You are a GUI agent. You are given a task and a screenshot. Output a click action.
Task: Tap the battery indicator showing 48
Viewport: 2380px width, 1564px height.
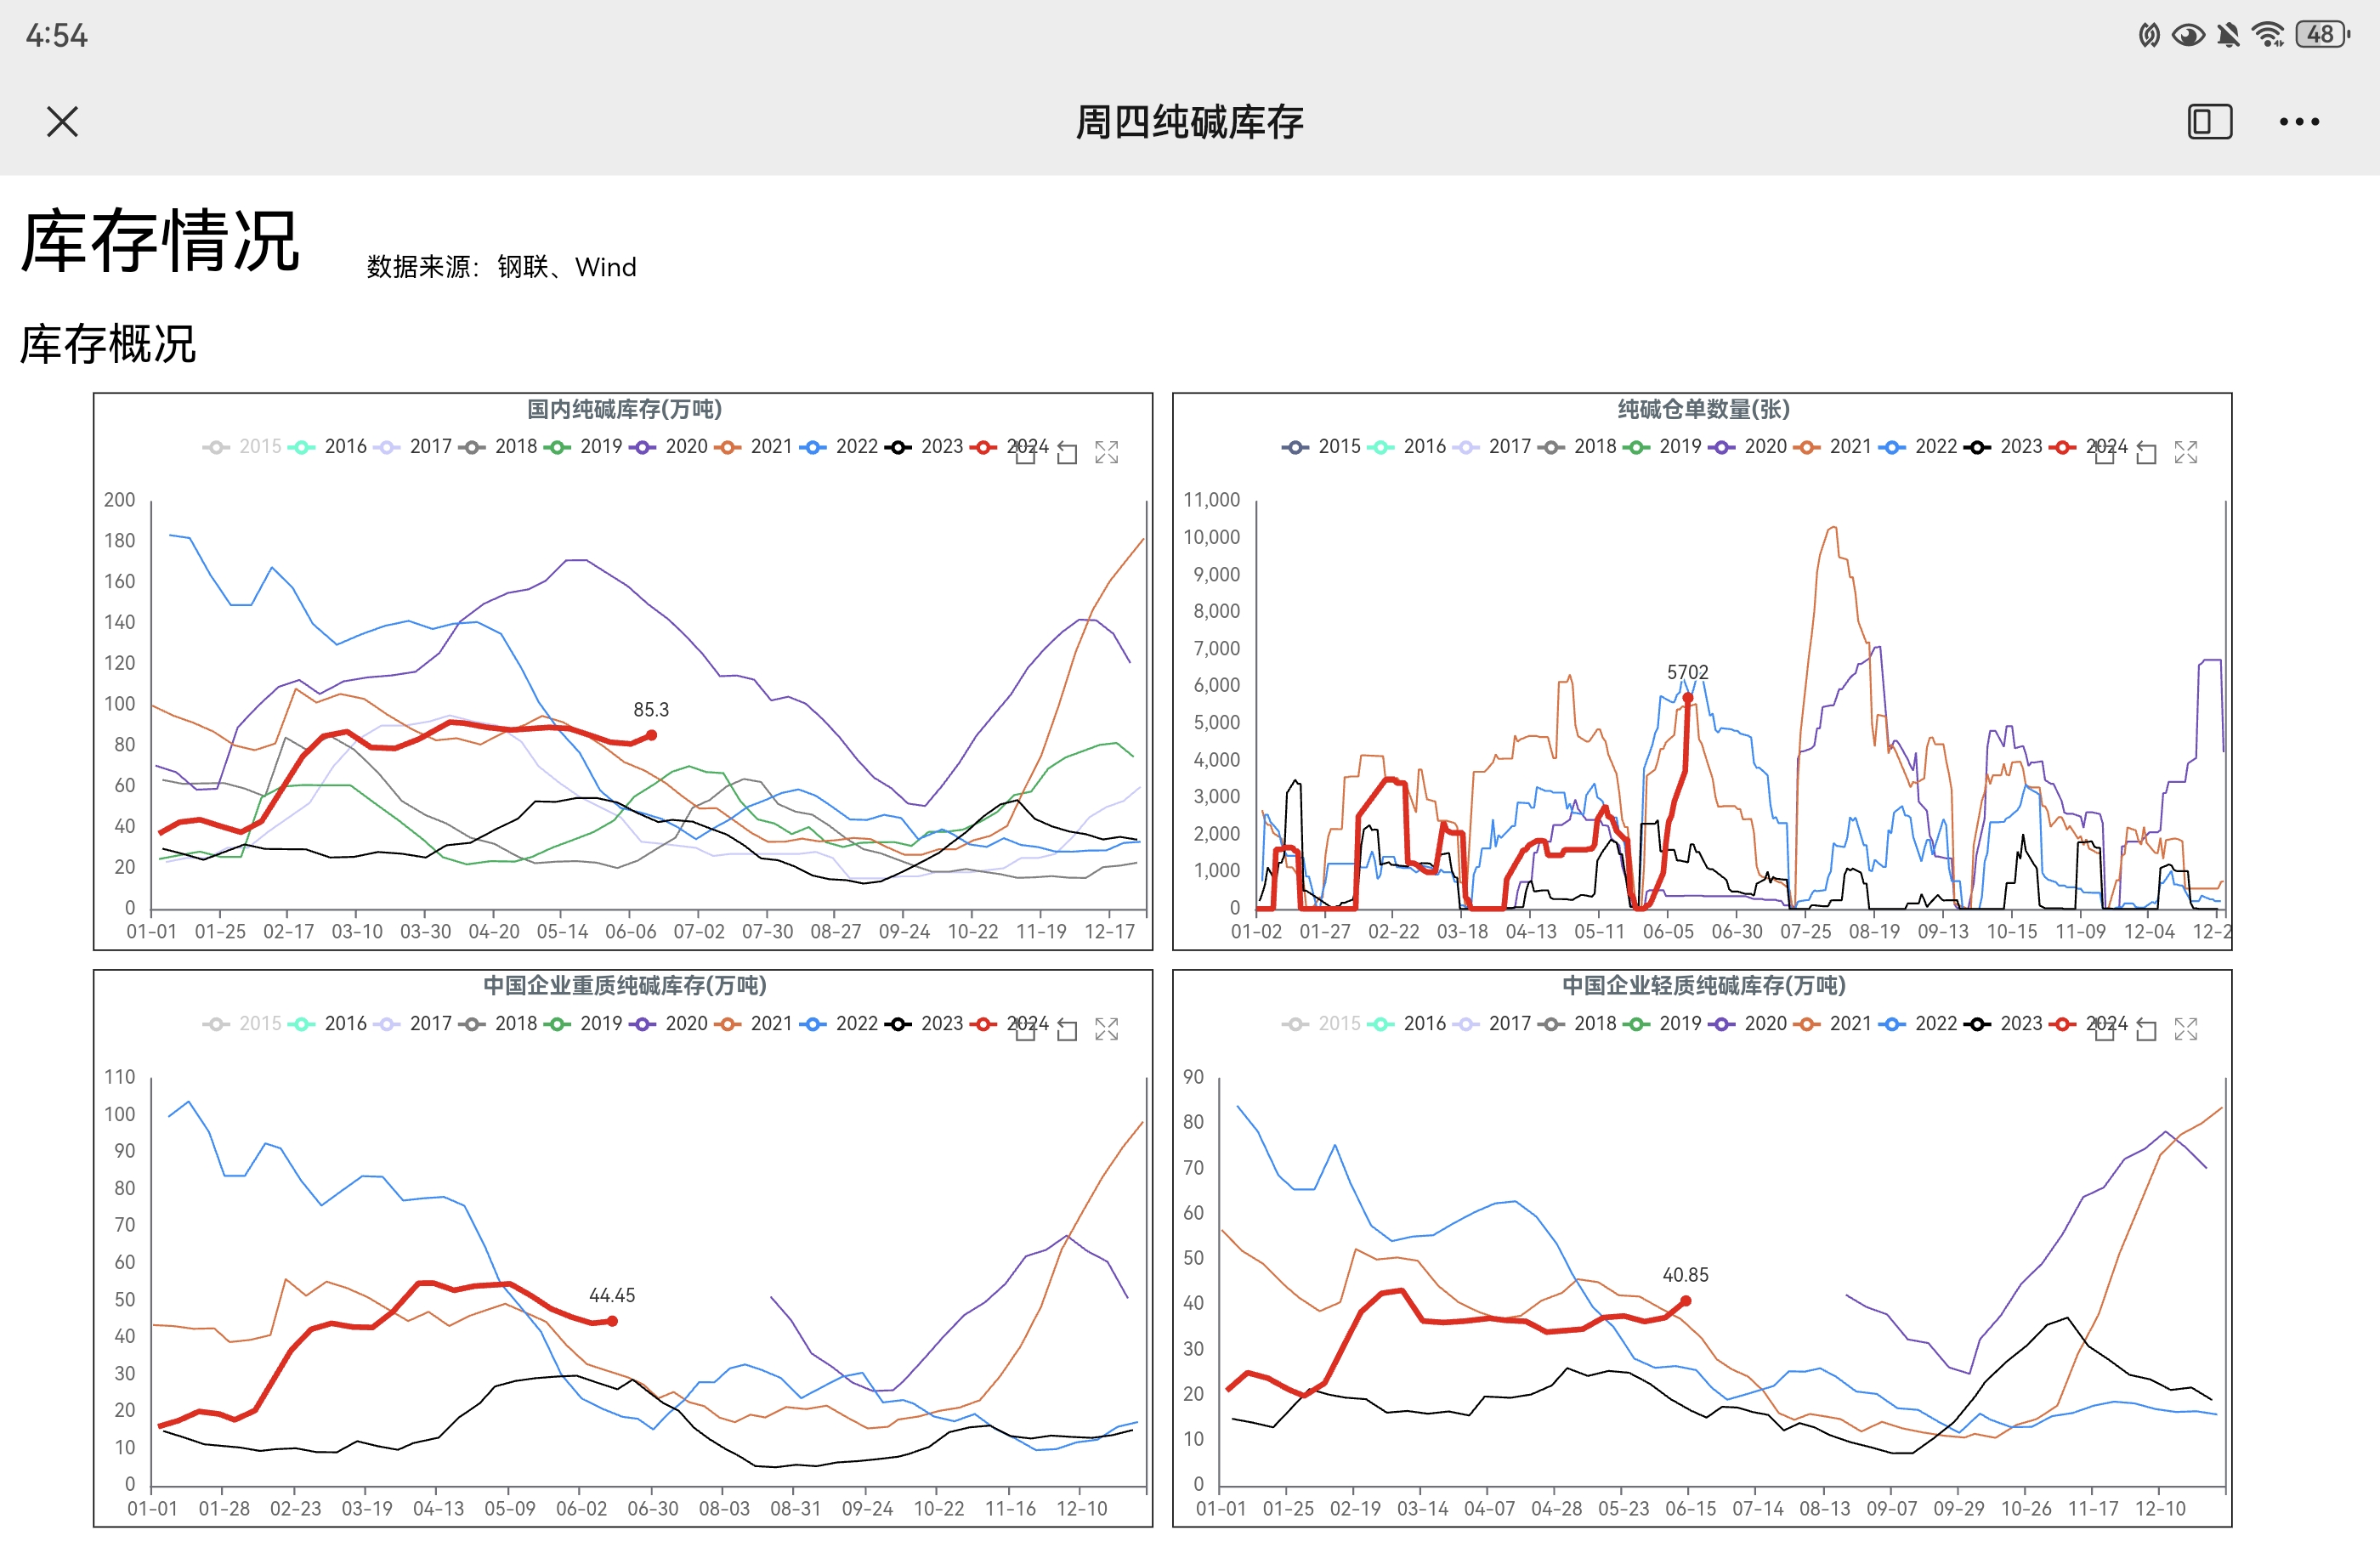pyautogui.click(x=2322, y=35)
